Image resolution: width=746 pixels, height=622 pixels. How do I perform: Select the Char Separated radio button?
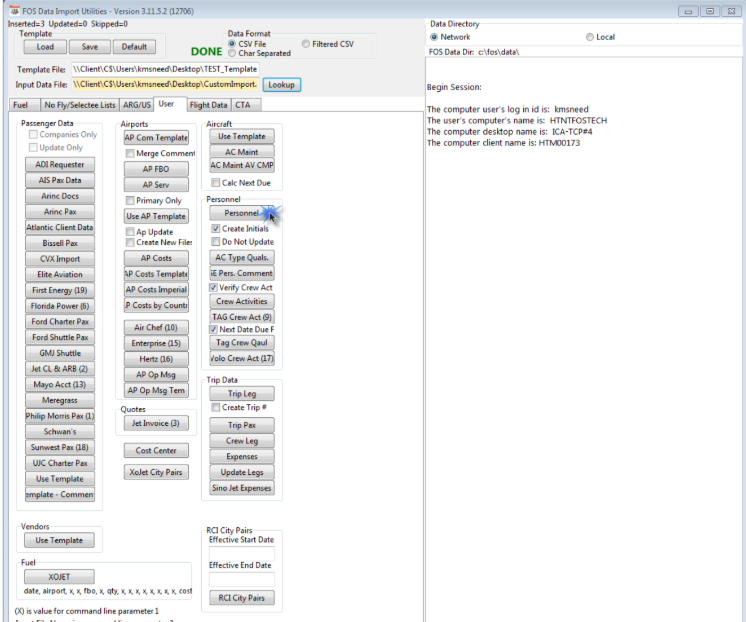tap(232, 54)
